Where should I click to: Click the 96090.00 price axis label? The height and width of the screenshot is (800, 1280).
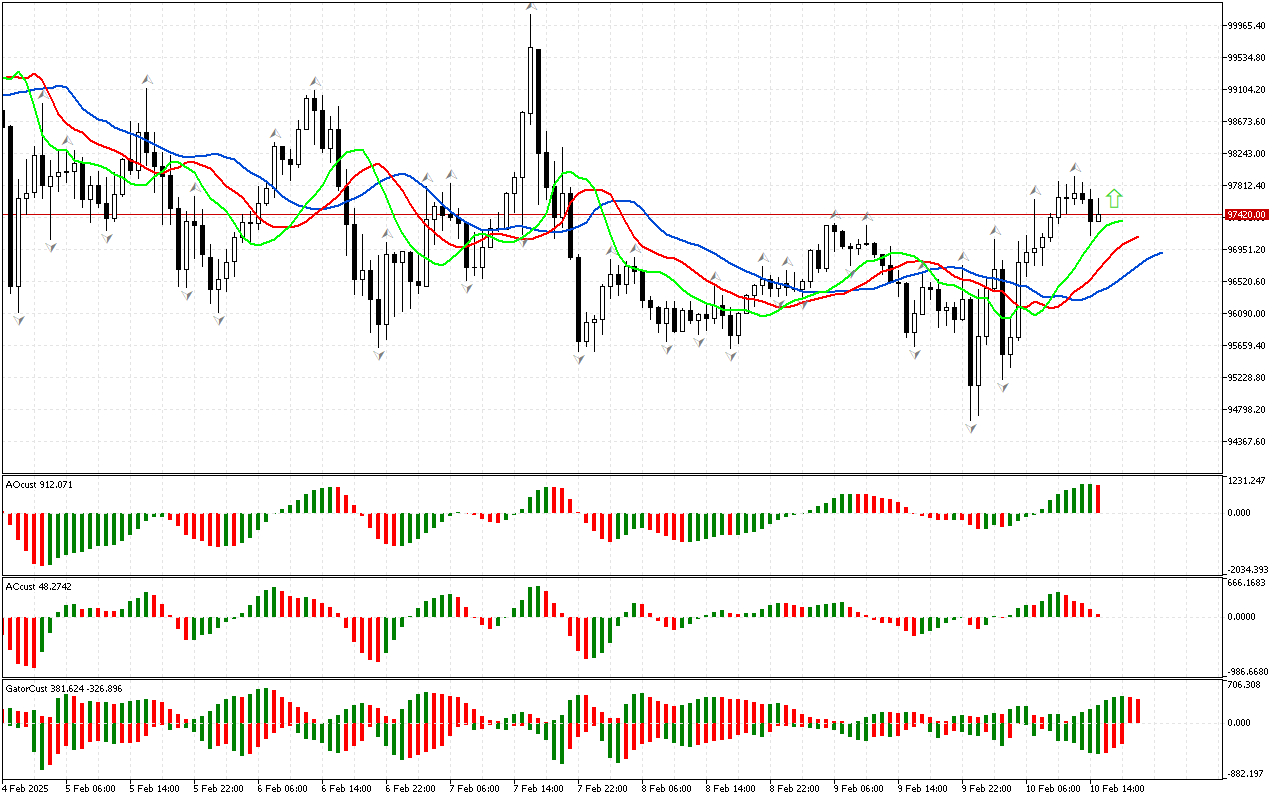1247,314
